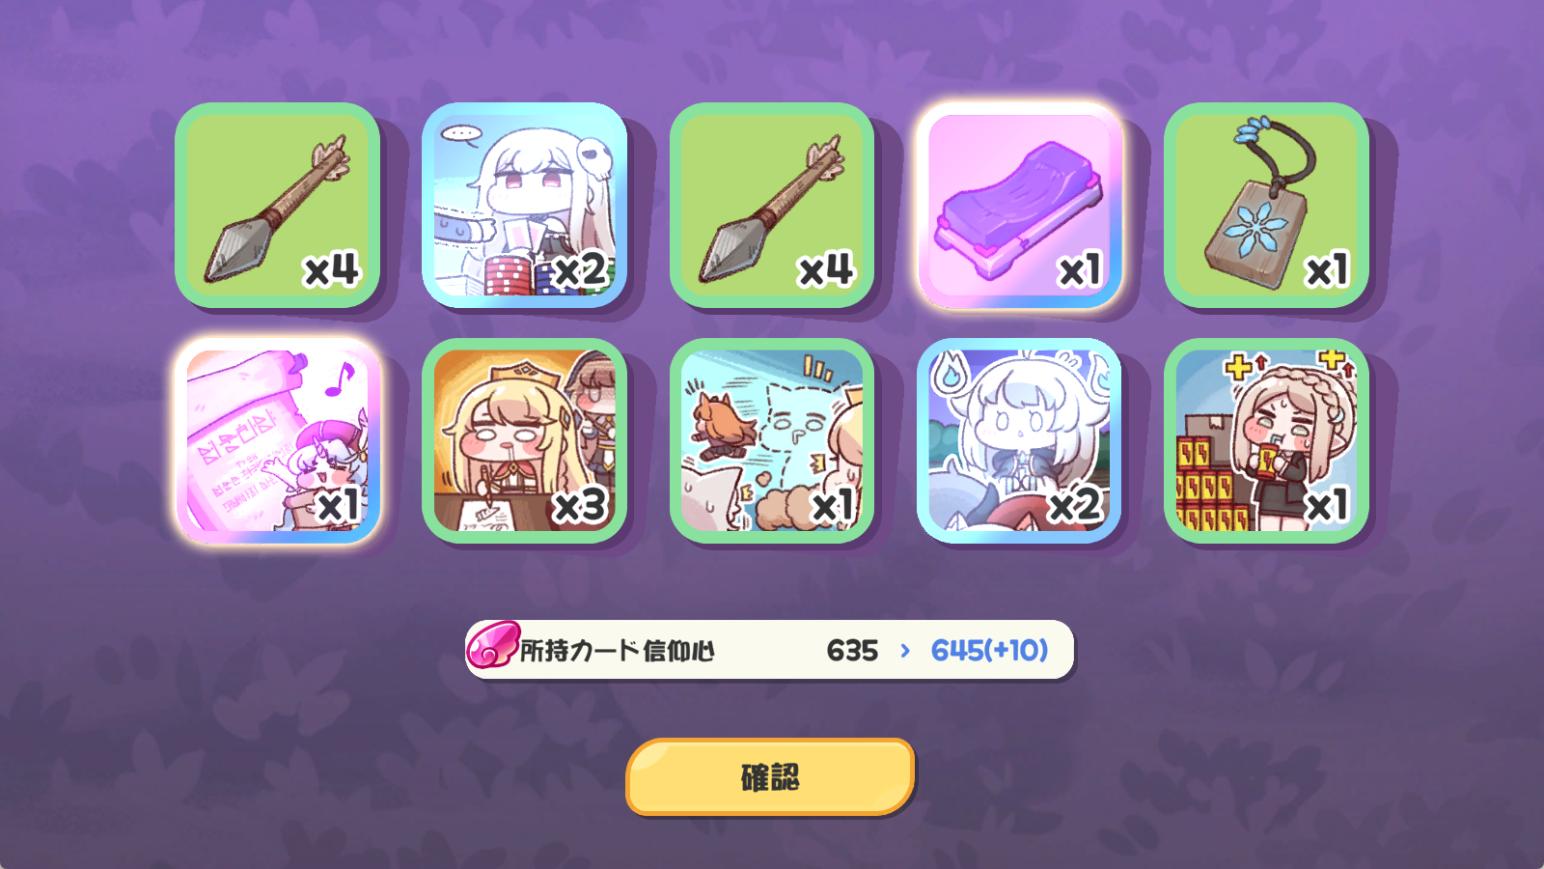The height and width of the screenshot is (869, 1544).
Task: Open the braided girl with cans card
Action: 1266,441
